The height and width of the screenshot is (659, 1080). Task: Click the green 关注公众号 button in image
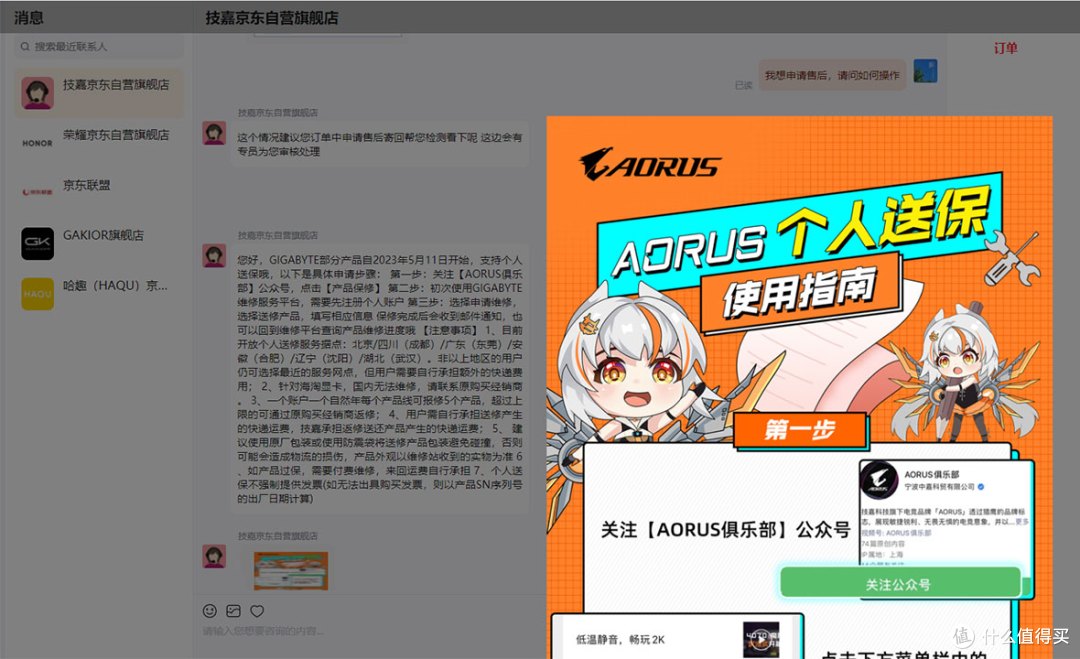tap(900, 584)
